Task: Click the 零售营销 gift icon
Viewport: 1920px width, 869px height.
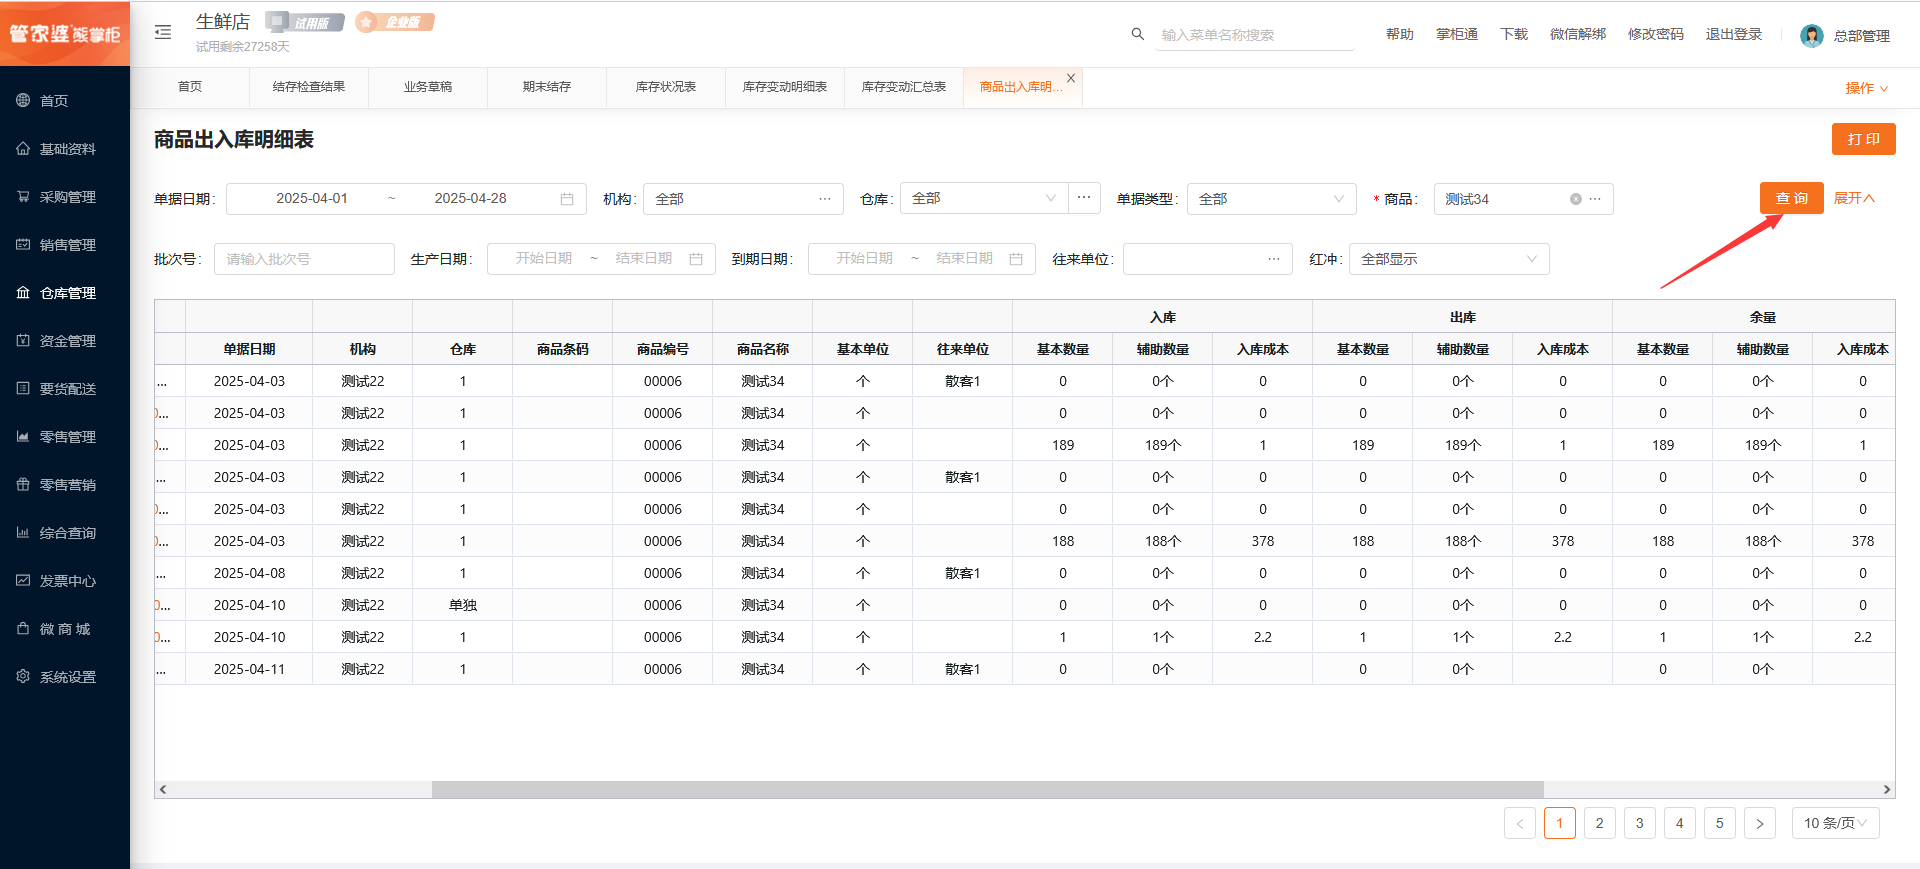Action: tap(23, 484)
